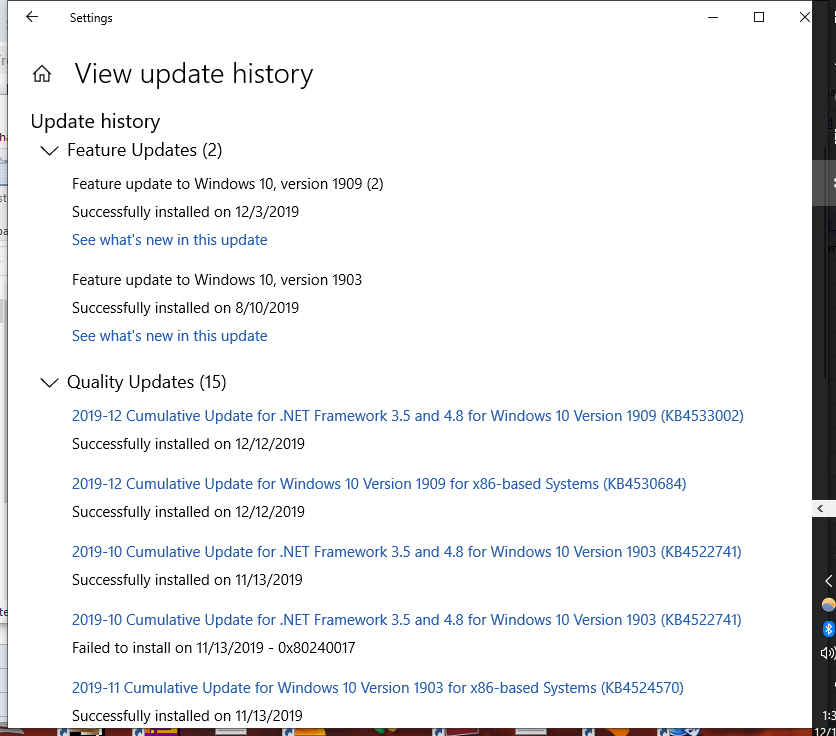Select 'Successfully installed on 12/3/2019' text

point(186,212)
